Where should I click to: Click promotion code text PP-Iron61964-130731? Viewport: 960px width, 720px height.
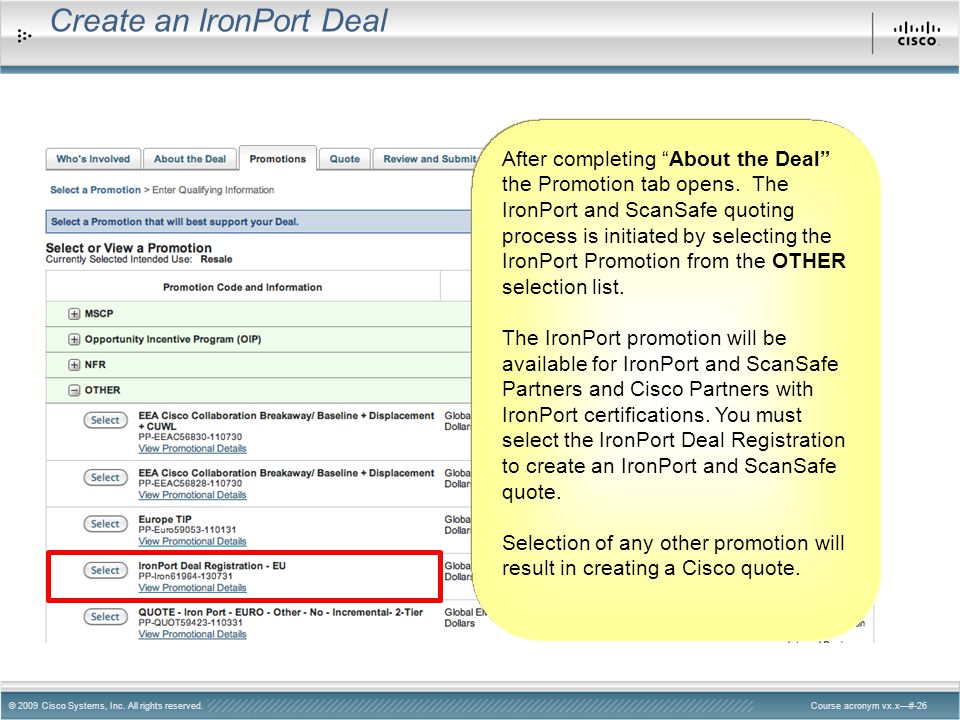(x=186, y=576)
